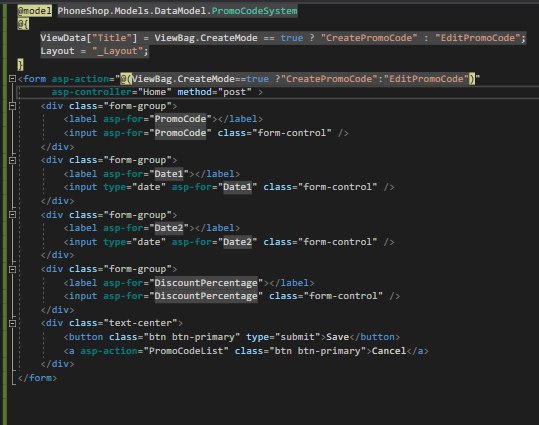Image resolution: width=539 pixels, height=425 pixels.
Task: Collapse the form element outlining toggle
Action: (x=12, y=79)
